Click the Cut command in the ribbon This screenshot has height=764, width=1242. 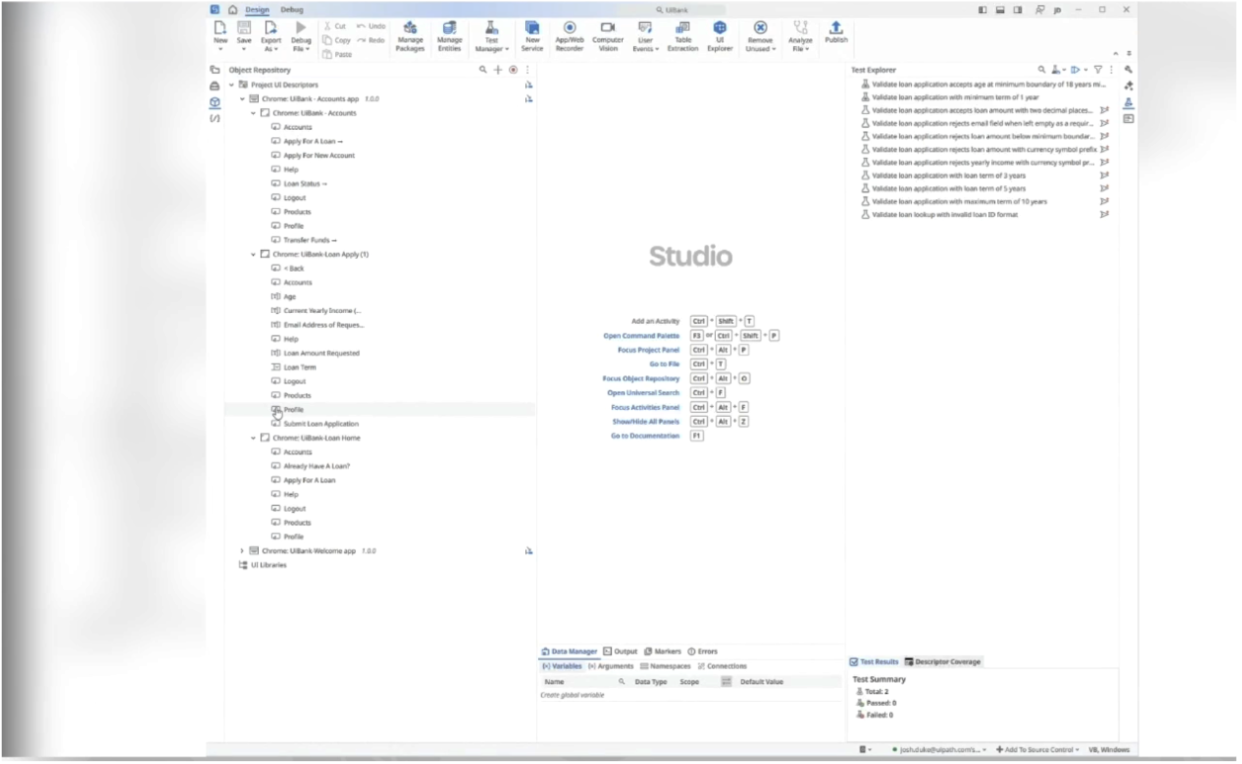335,26
